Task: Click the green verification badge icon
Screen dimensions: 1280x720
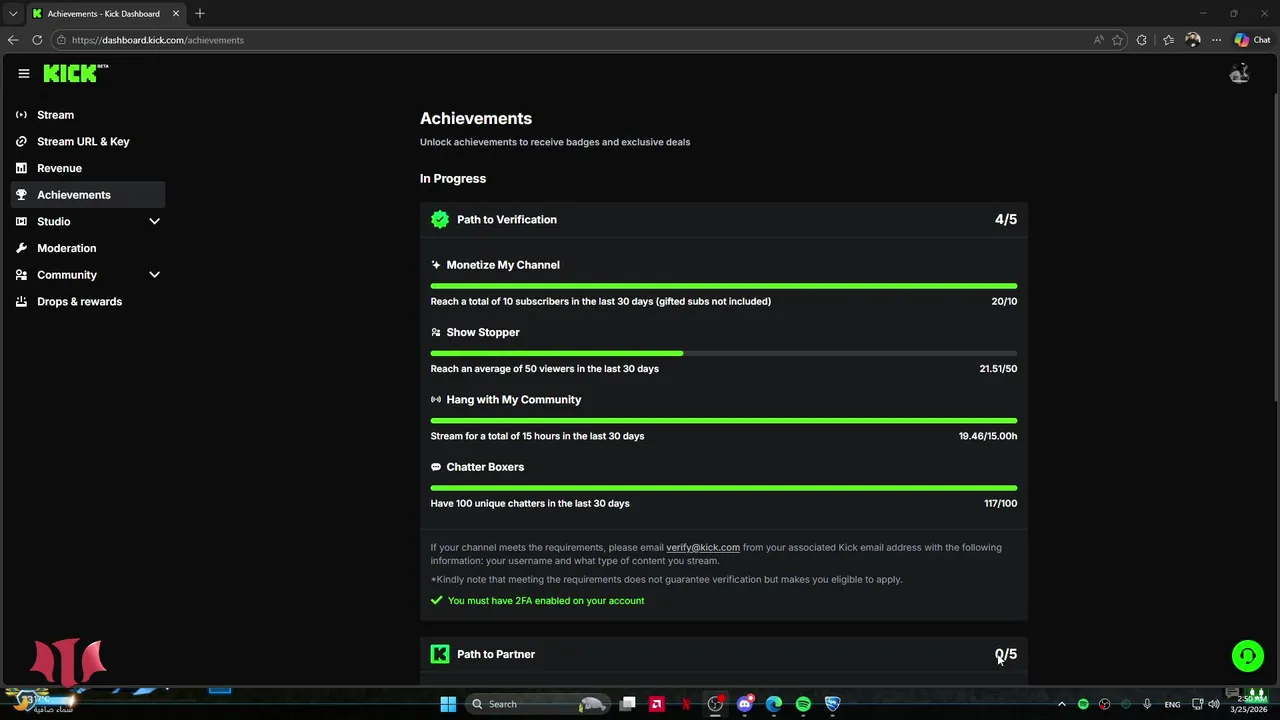Action: tap(440, 220)
